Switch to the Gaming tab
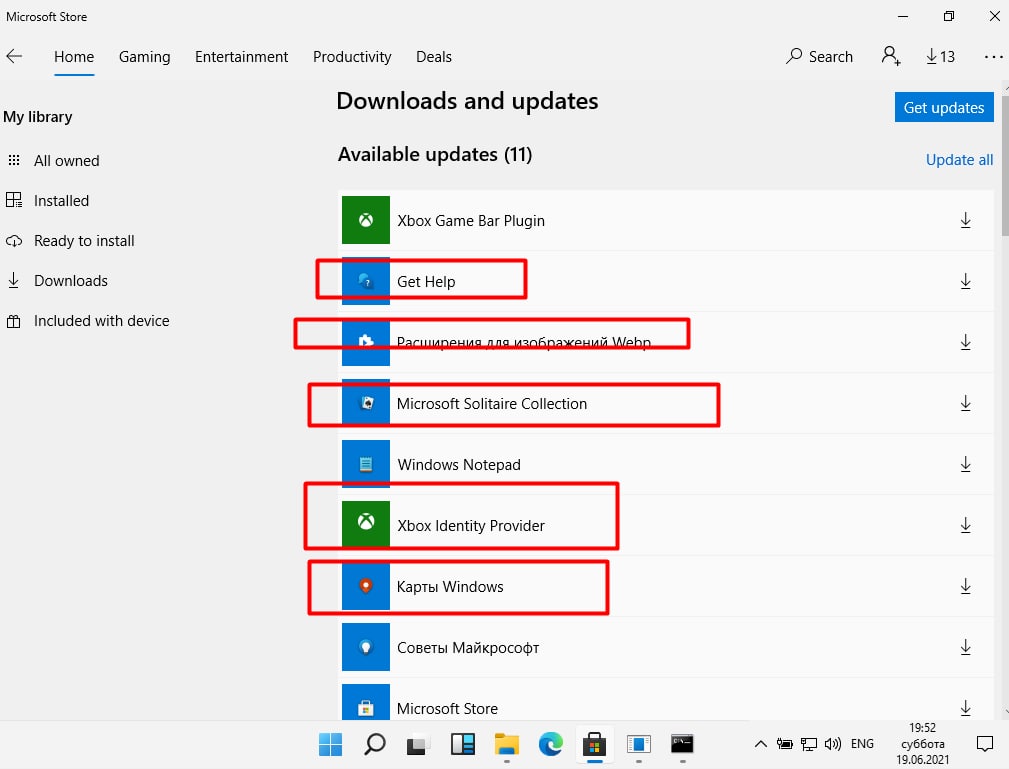This screenshot has width=1009, height=769. 145,57
